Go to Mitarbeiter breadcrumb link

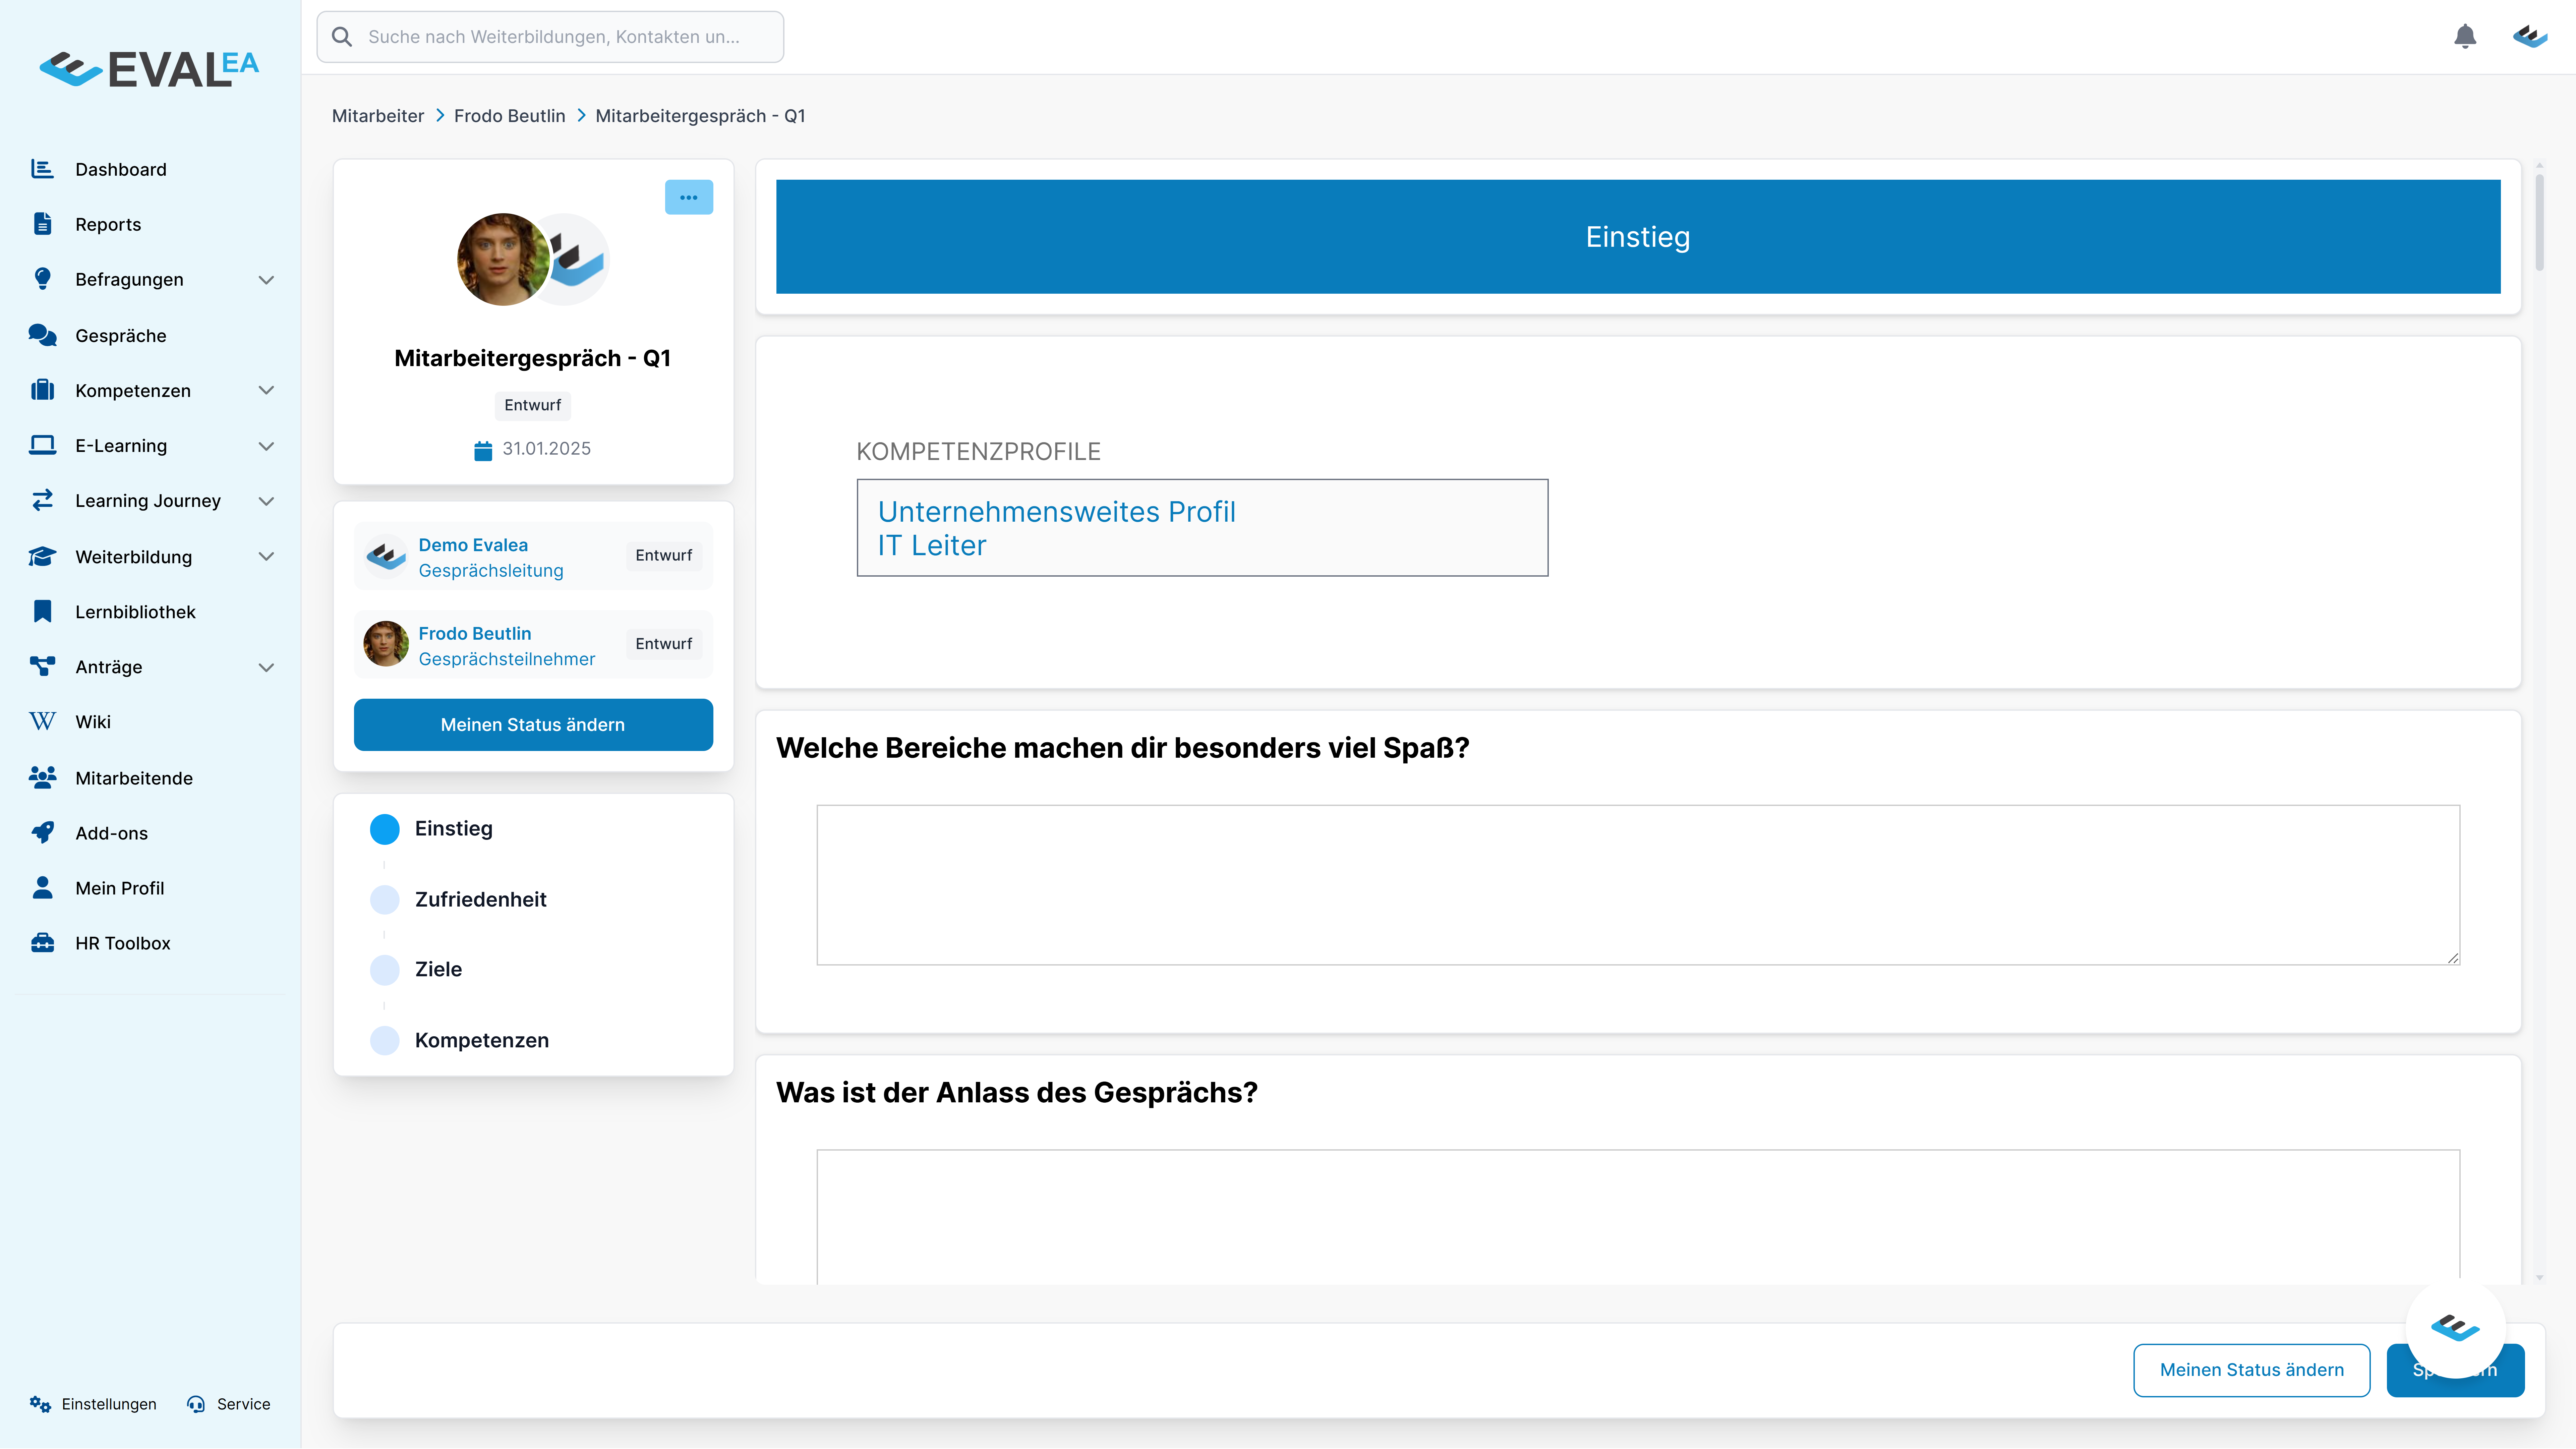(378, 116)
